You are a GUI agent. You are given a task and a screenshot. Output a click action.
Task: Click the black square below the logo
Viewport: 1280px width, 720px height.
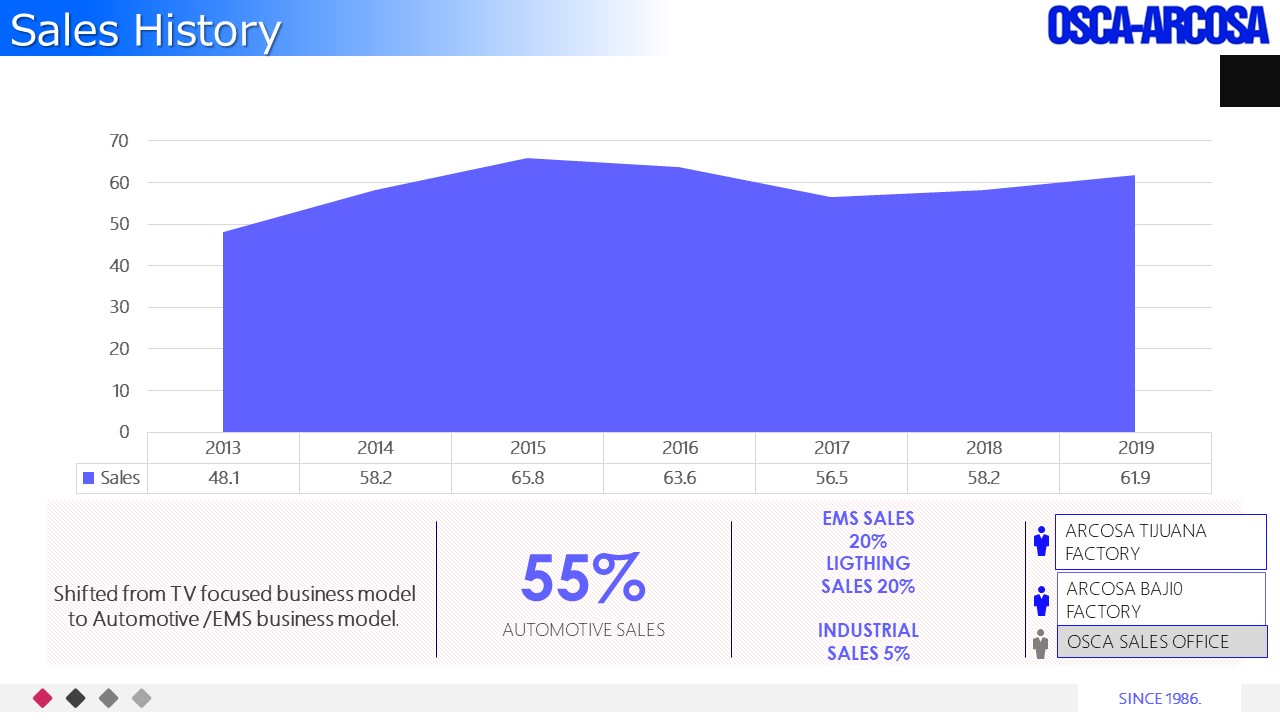click(1249, 81)
